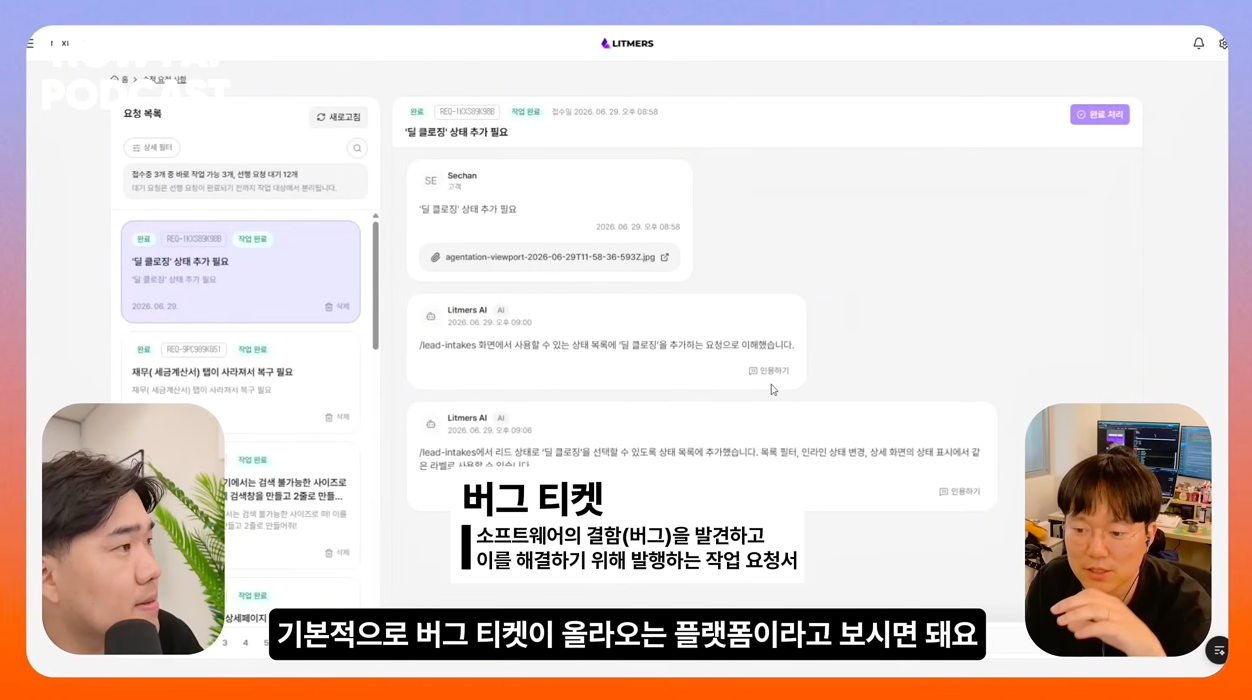Click the request list scrollbar thumb
Image resolution: width=1252 pixels, height=700 pixels.
point(376,286)
